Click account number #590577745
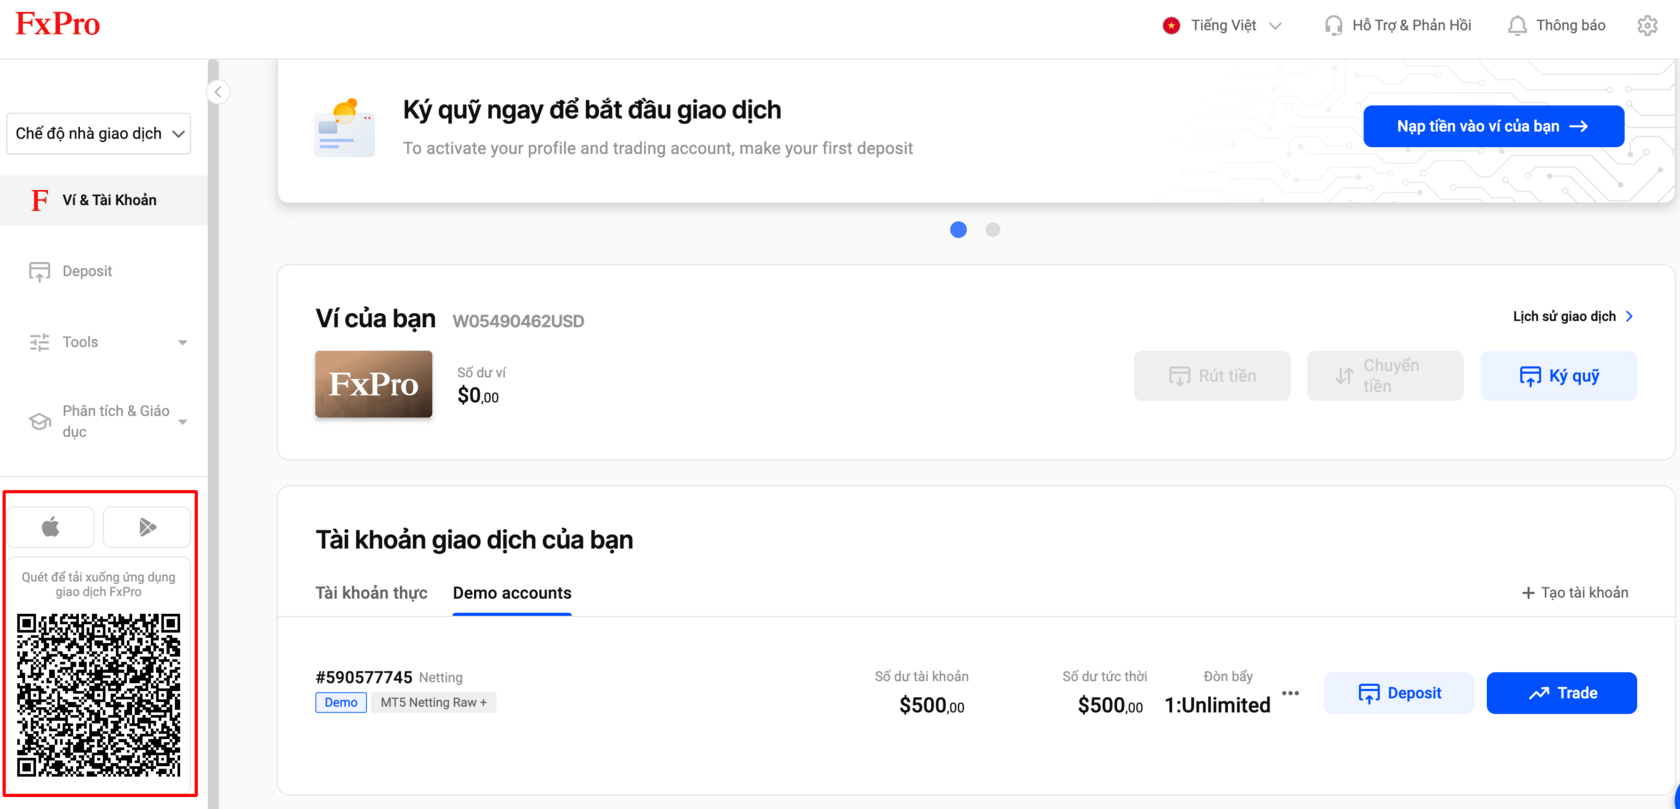This screenshot has width=1680, height=809. coord(364,677)
